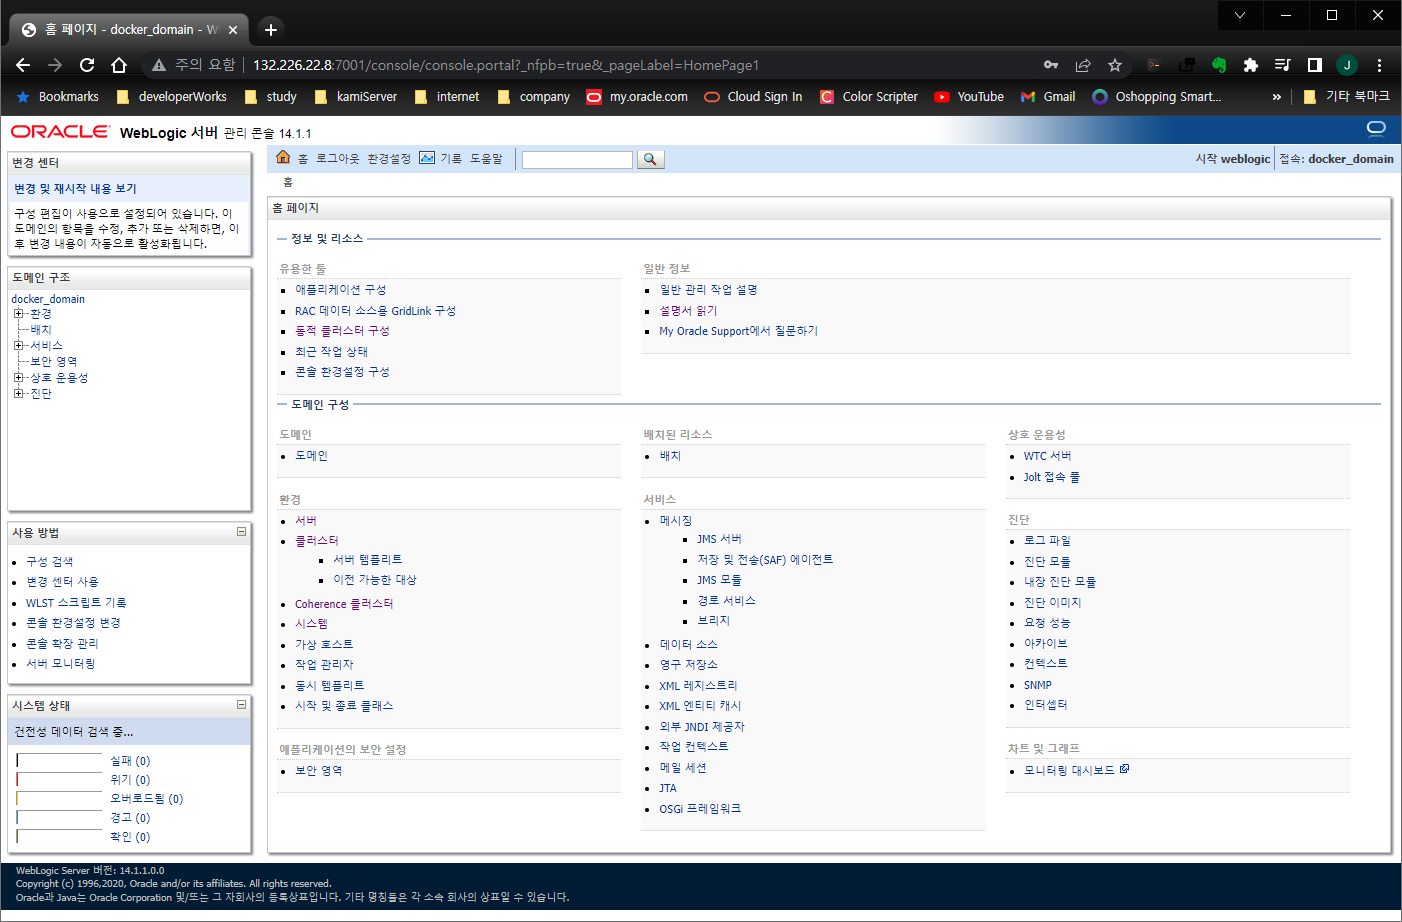
Task: Open the YouTube bookmark
Action: point(969,97)
